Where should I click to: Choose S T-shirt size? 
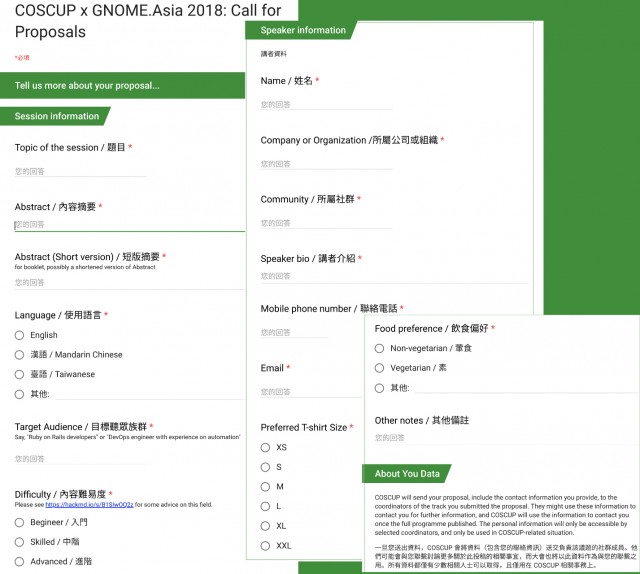[x=265, y=467]
